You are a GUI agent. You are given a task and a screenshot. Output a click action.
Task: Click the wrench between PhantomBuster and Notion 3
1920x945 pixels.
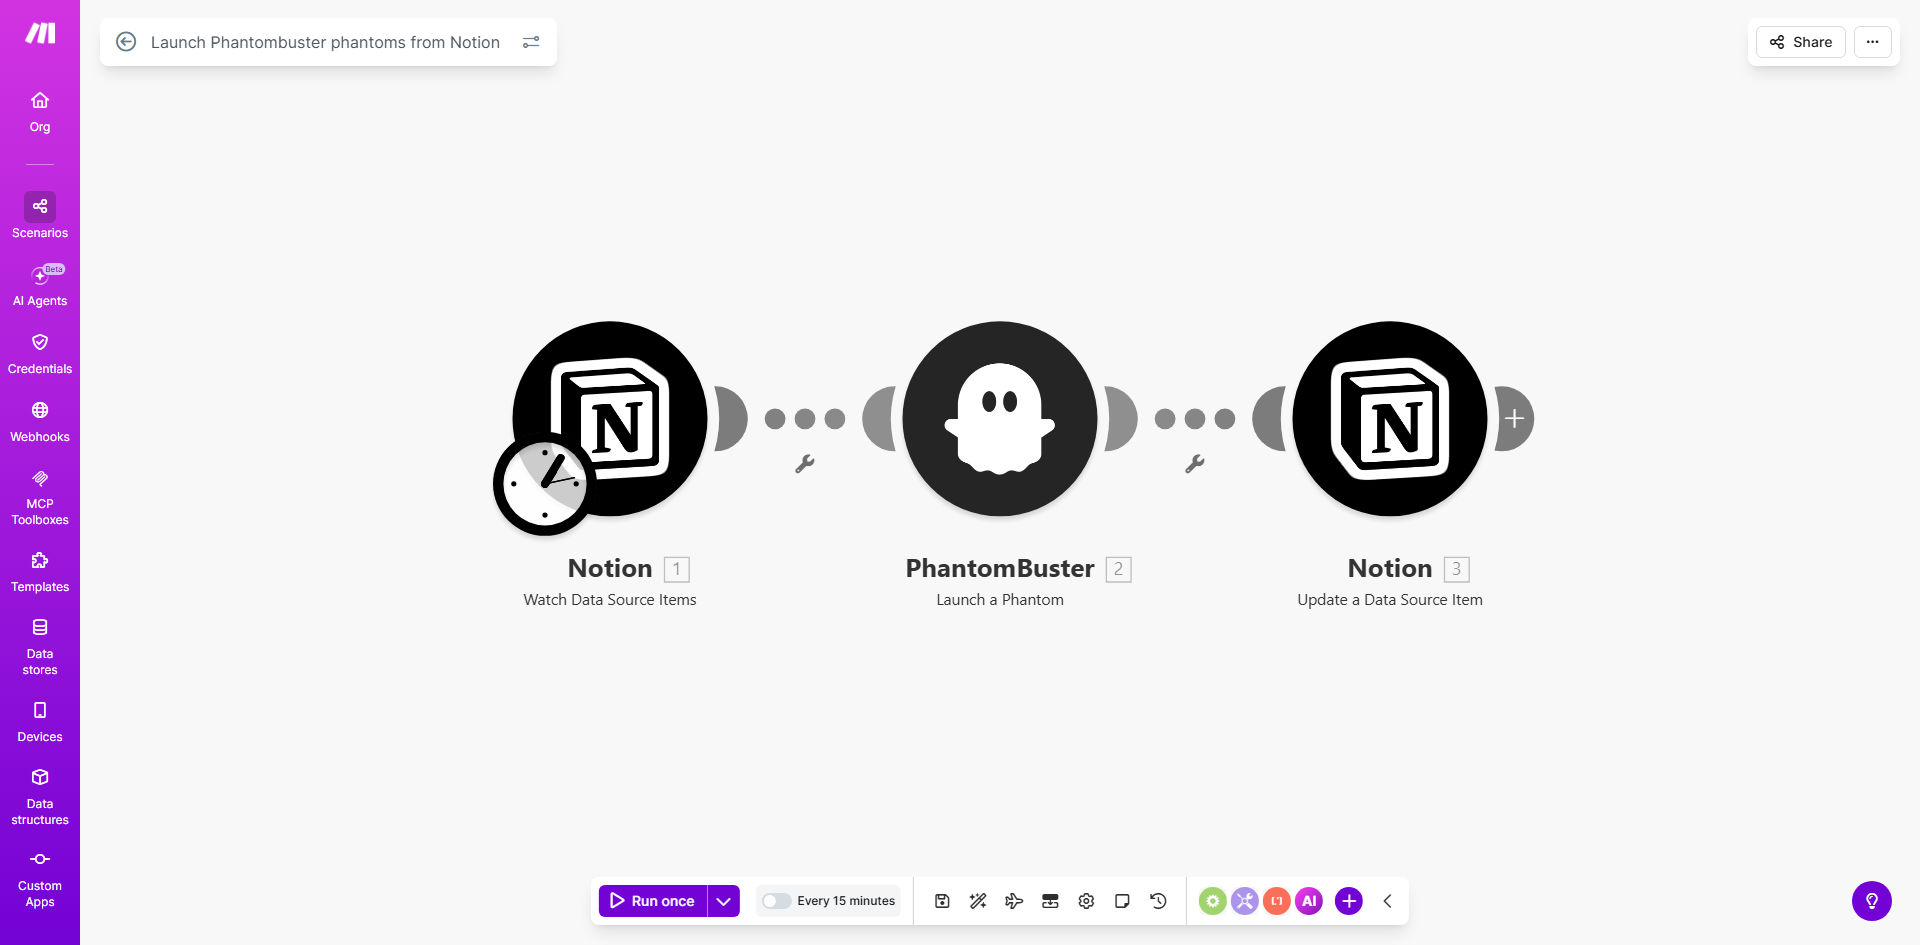(x=1195, y=463)
